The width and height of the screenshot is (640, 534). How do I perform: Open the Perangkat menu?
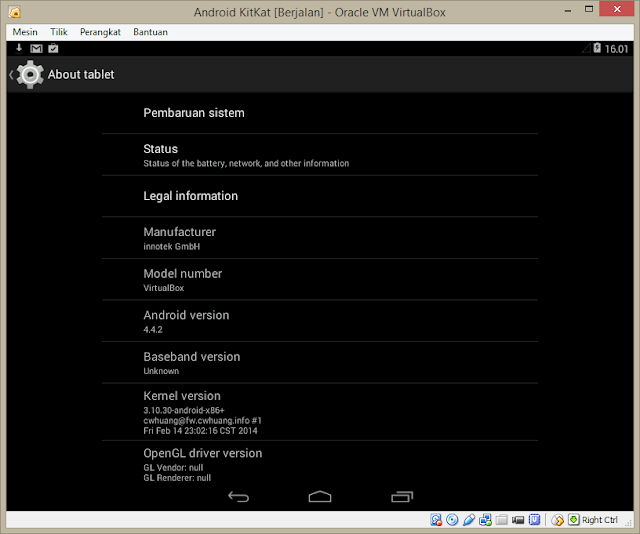coord(100,32)
